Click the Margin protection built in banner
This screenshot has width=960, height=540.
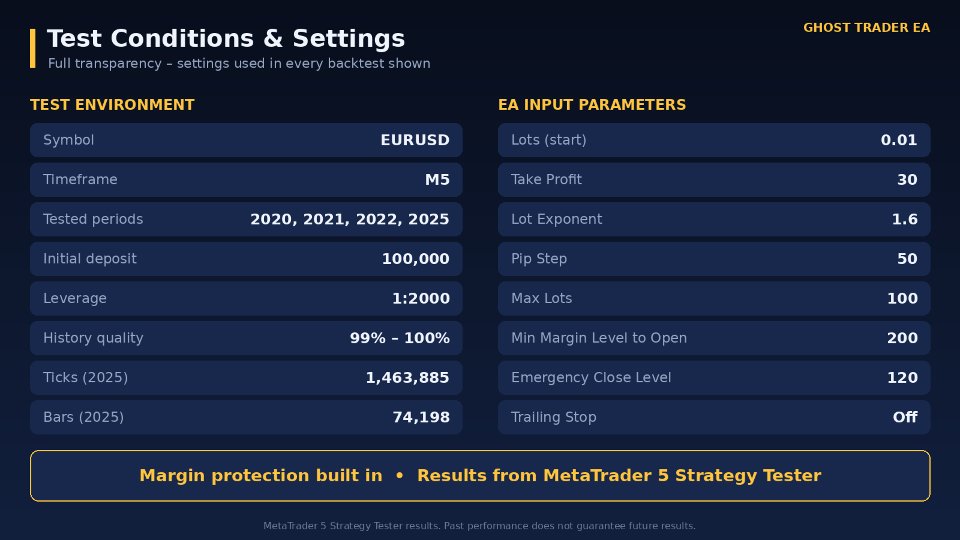(480, 476)
